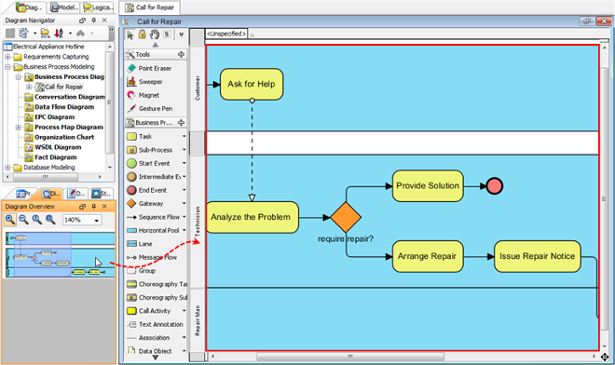The image size is (615, 365).
Task: Expand the Requirements Capturing folder
Action: [7, 57]
